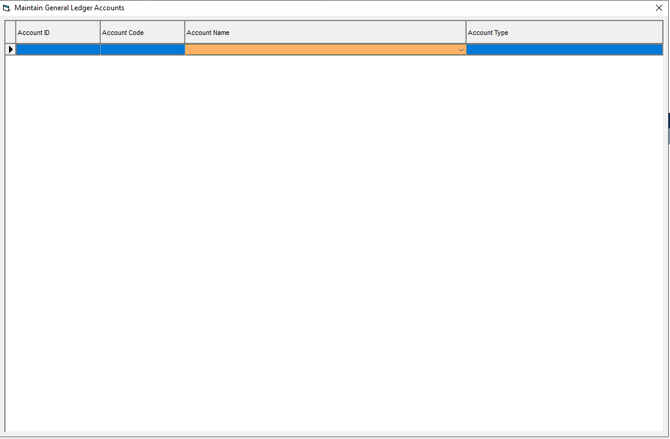Image resolution: width=670 pixels, height=439 pixels.
Task: Open the Account Name dropdown arrow
Action: pyautogui.click(x=461, y=50)
